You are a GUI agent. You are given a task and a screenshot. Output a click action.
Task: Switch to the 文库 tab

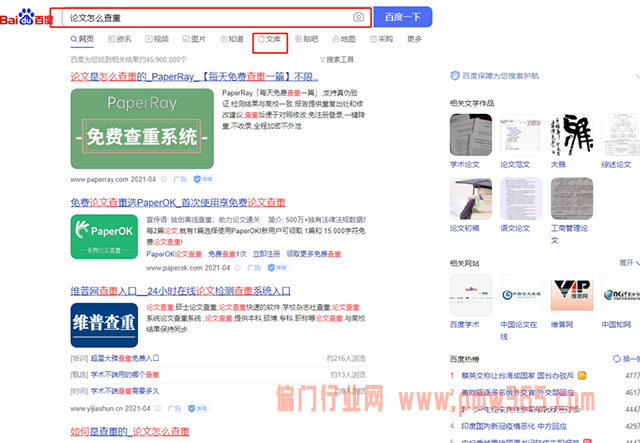point(270,39)
